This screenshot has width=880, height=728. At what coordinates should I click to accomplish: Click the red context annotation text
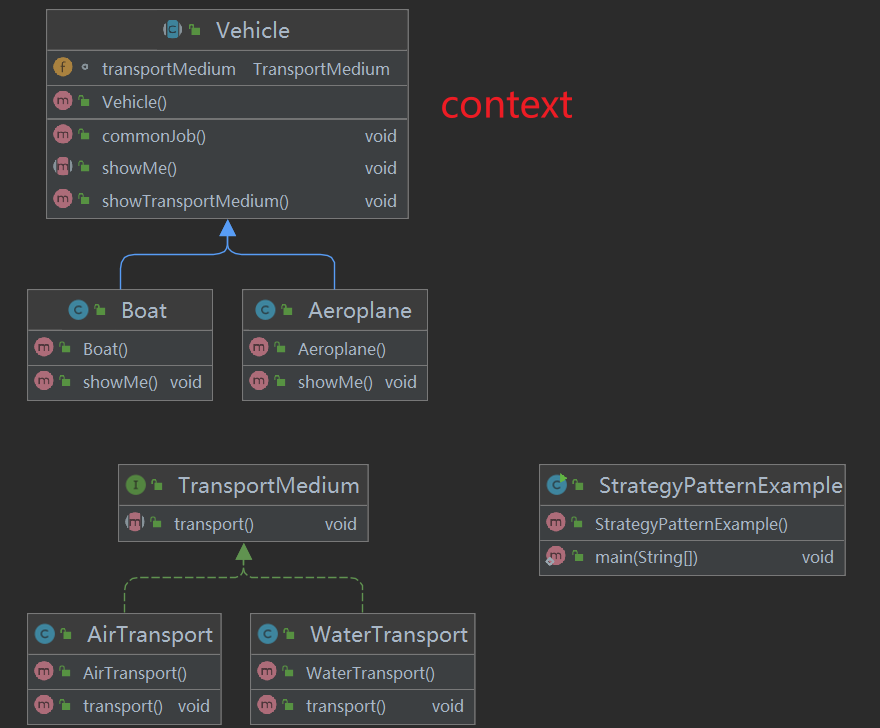(x=506, y=105)
